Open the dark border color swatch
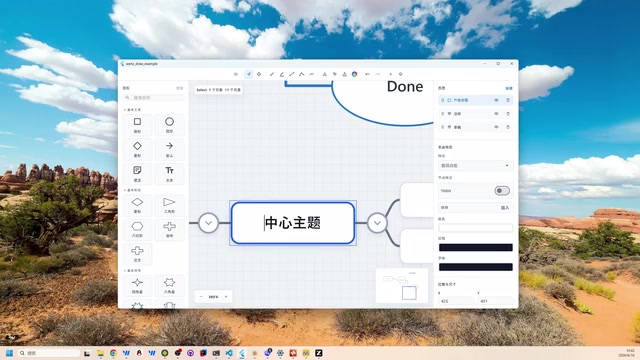 coord(476,247)
